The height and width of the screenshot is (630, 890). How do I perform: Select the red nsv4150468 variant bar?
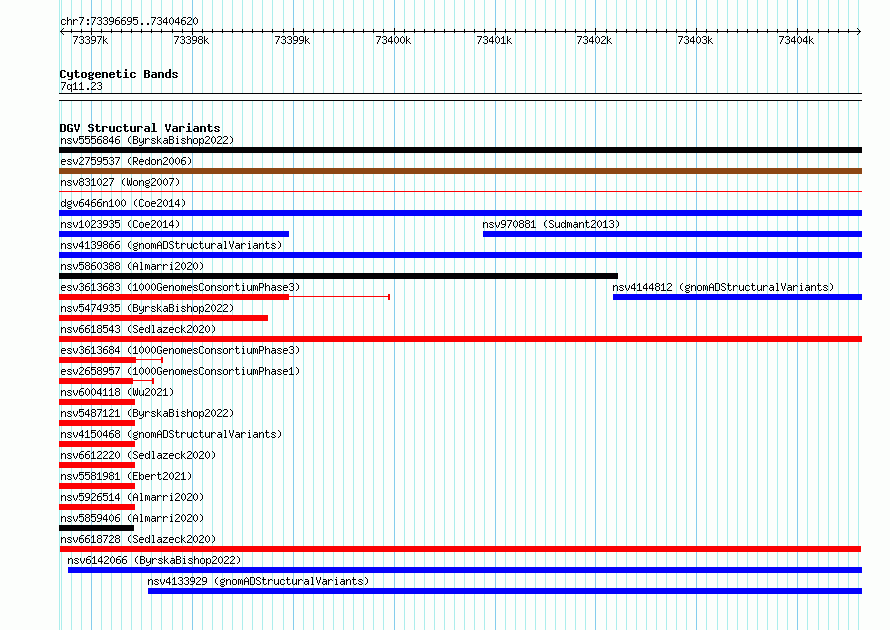97,444
